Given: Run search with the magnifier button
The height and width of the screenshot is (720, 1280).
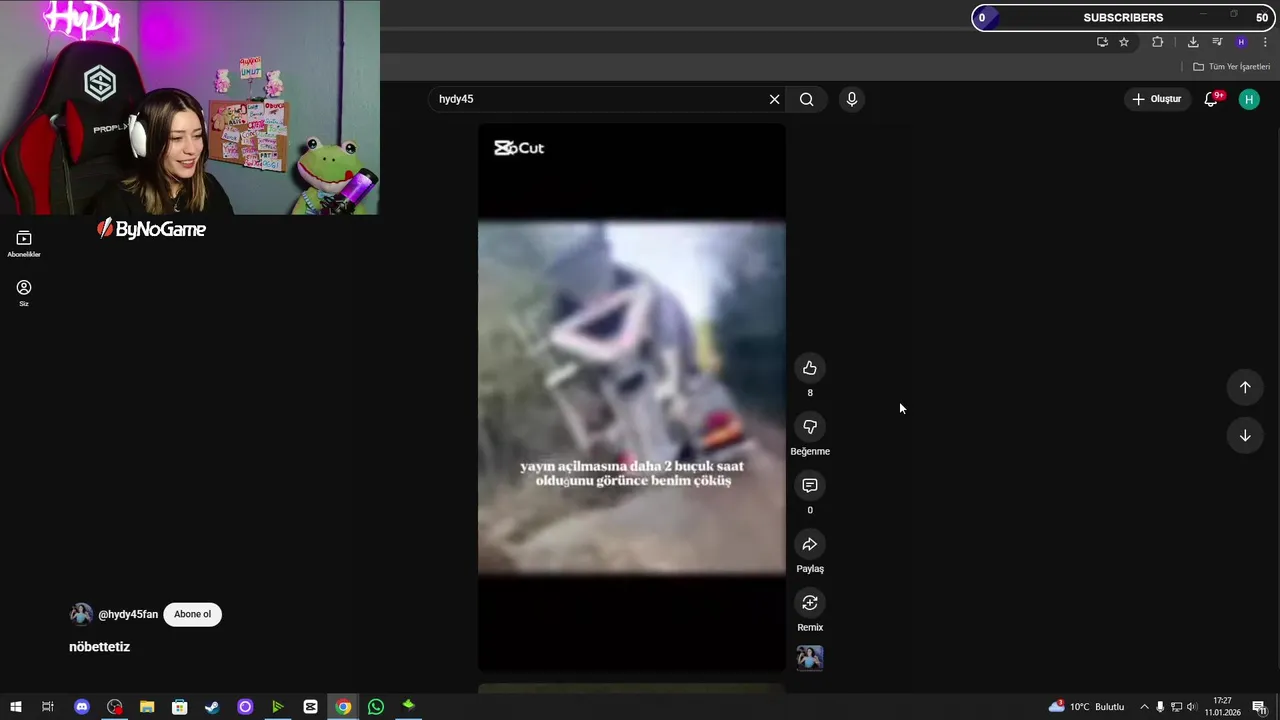Looking at the screenshot, I should click(807, 99).
